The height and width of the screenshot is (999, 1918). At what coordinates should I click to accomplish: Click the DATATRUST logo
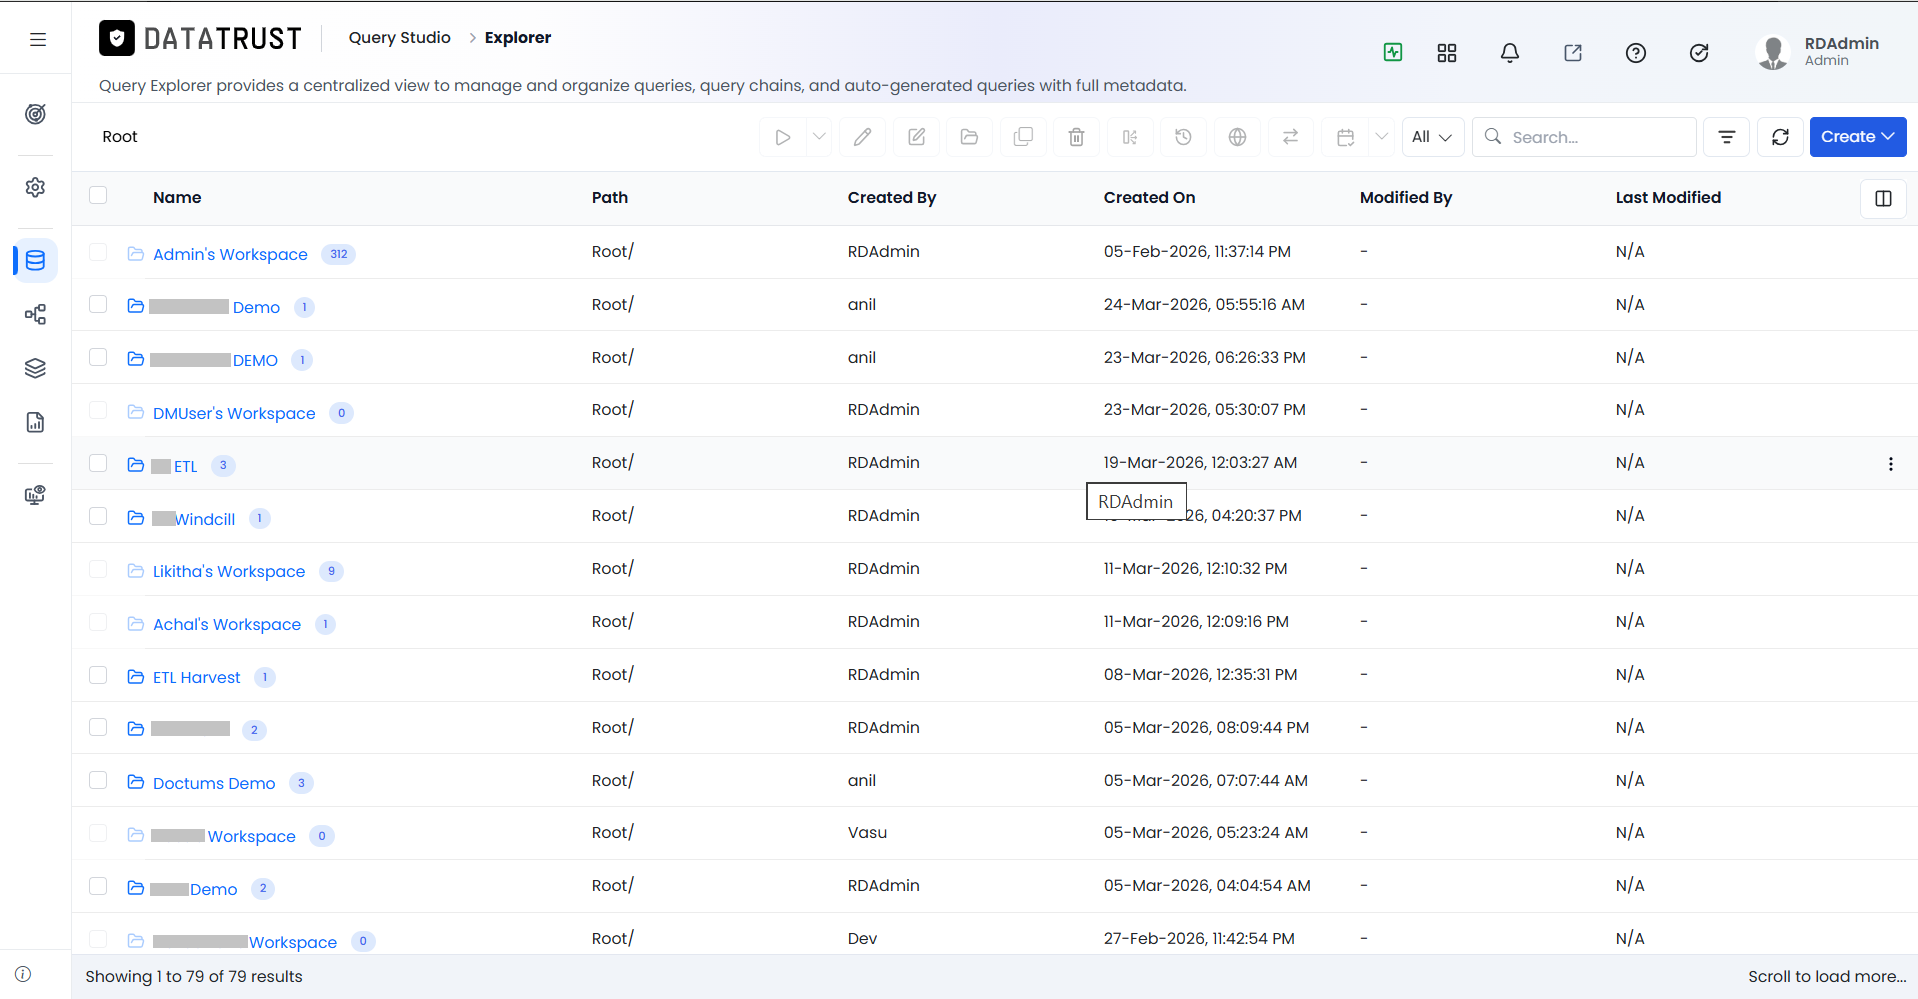200,38
